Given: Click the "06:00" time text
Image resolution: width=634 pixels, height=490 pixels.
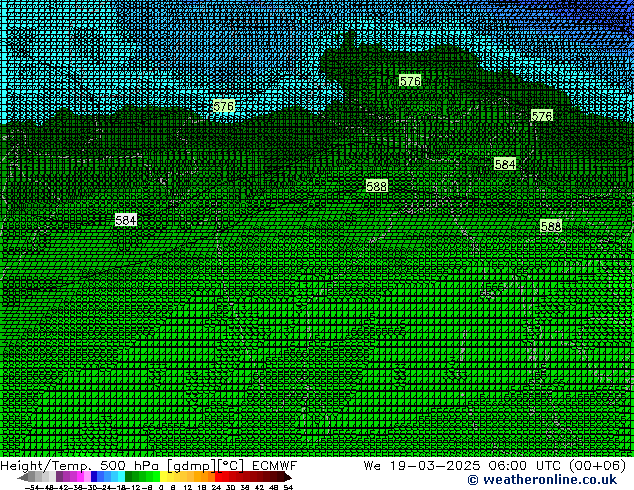Looking at the screenshot, I should 507,466.
